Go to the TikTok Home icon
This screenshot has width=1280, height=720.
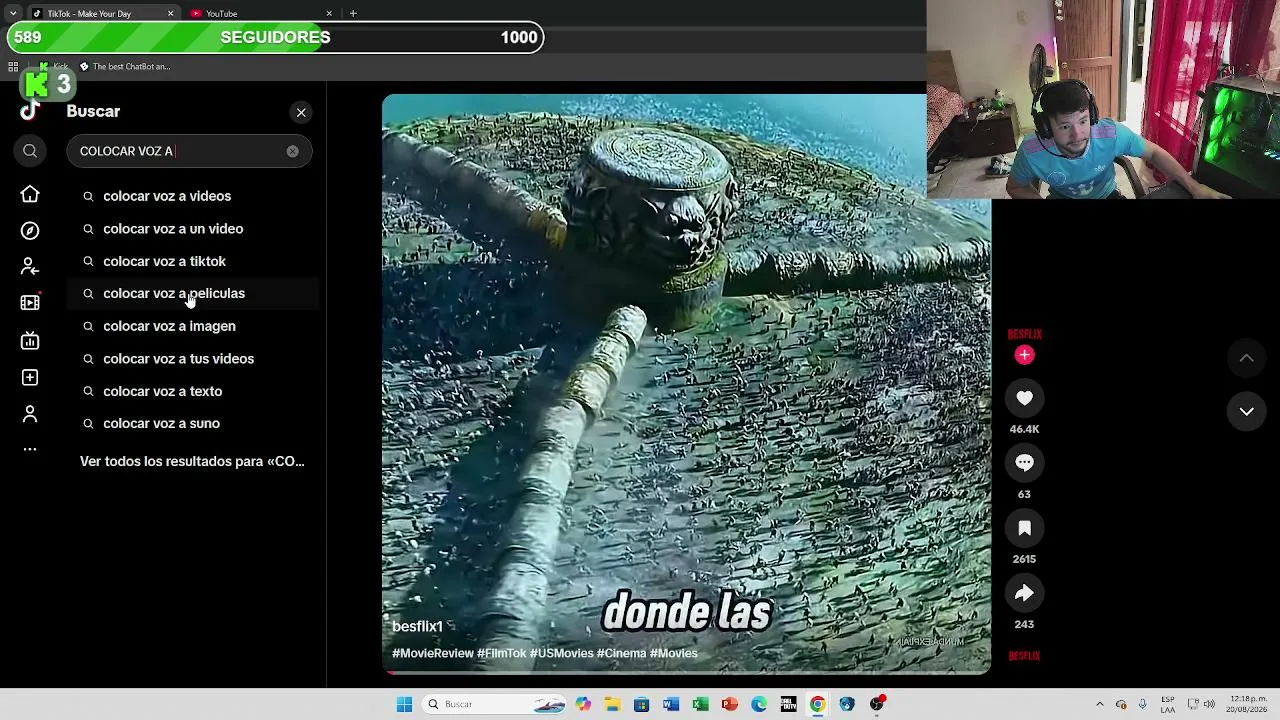coord(30,194)
